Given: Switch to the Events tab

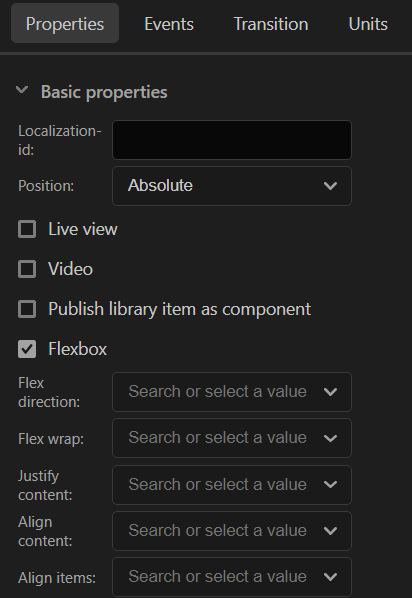Looking at the screenshot, I should pos(169,24).
